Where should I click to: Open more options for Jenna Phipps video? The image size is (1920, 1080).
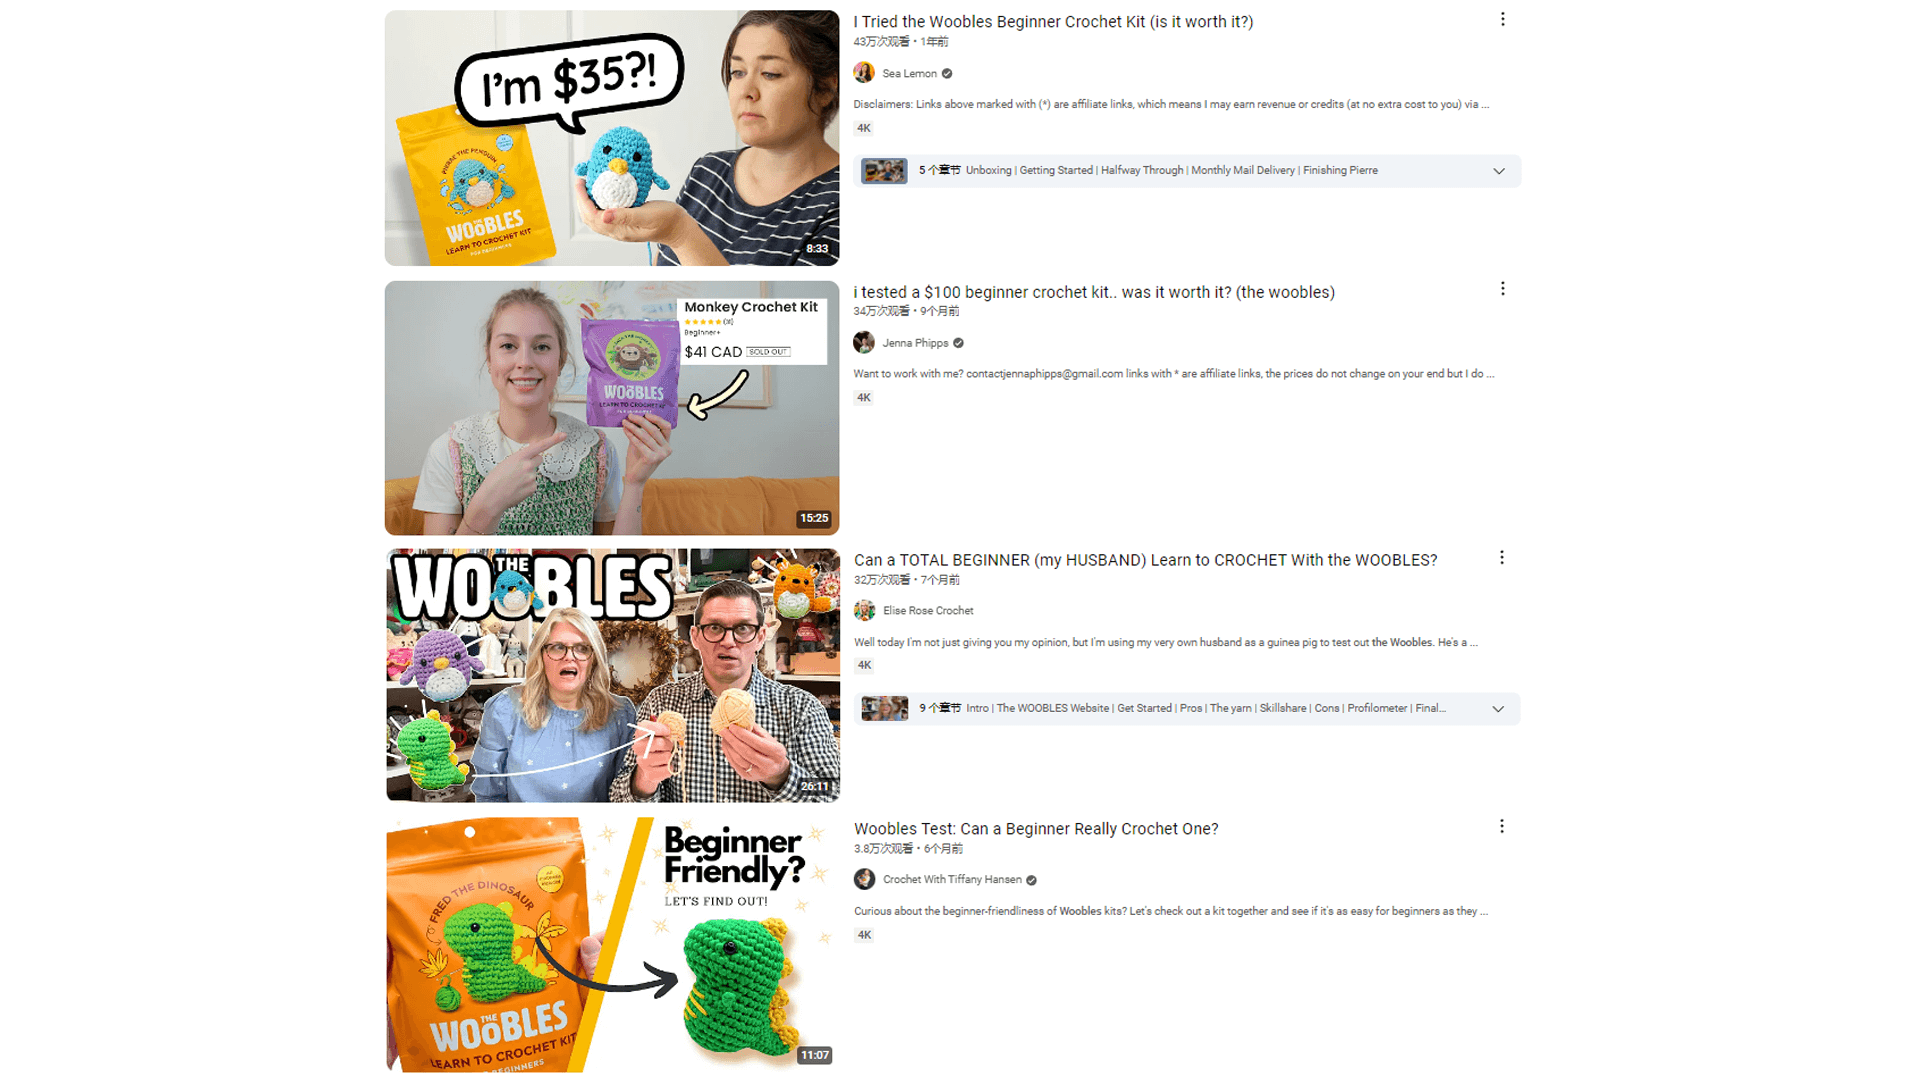1502,289
